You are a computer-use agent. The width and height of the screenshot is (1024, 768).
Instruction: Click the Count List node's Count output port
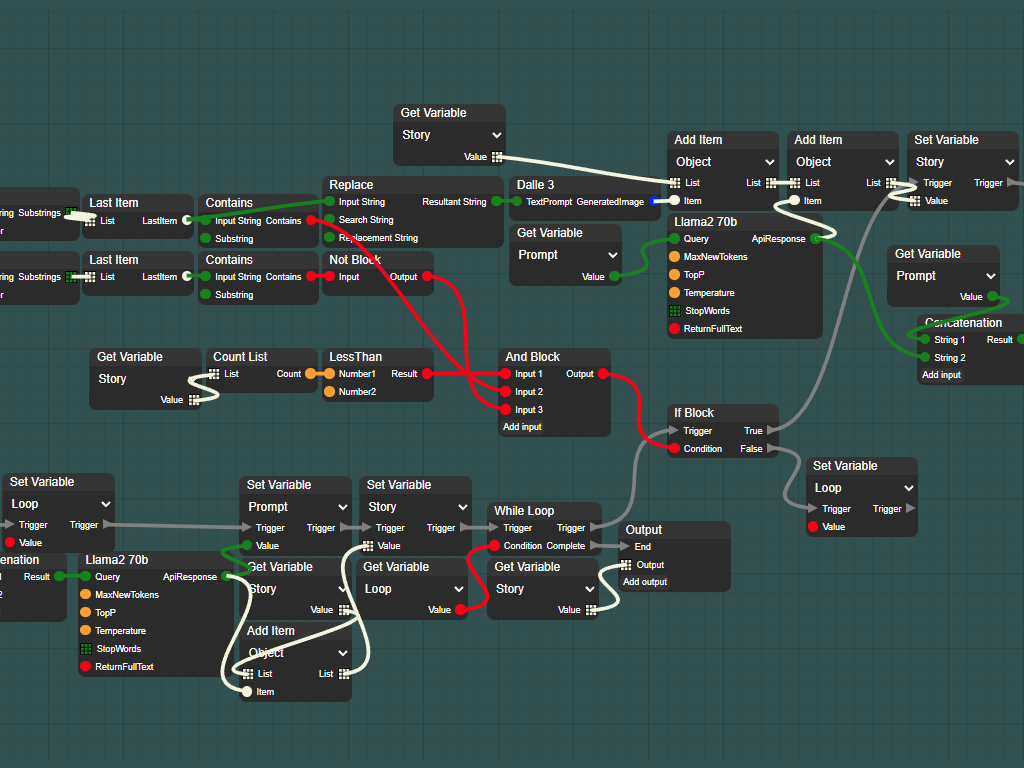[x=311, y=374]
